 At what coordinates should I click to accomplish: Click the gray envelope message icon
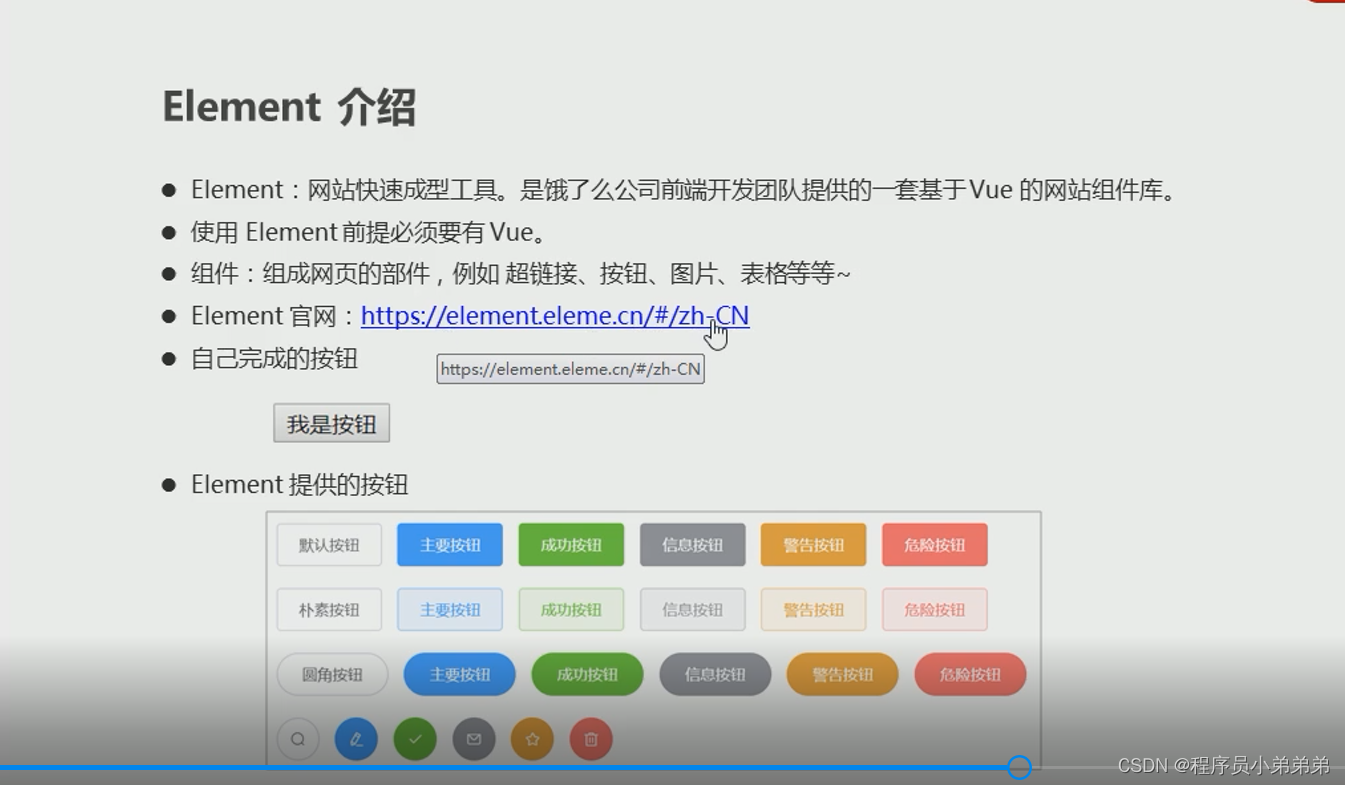(x=473, y=739)
